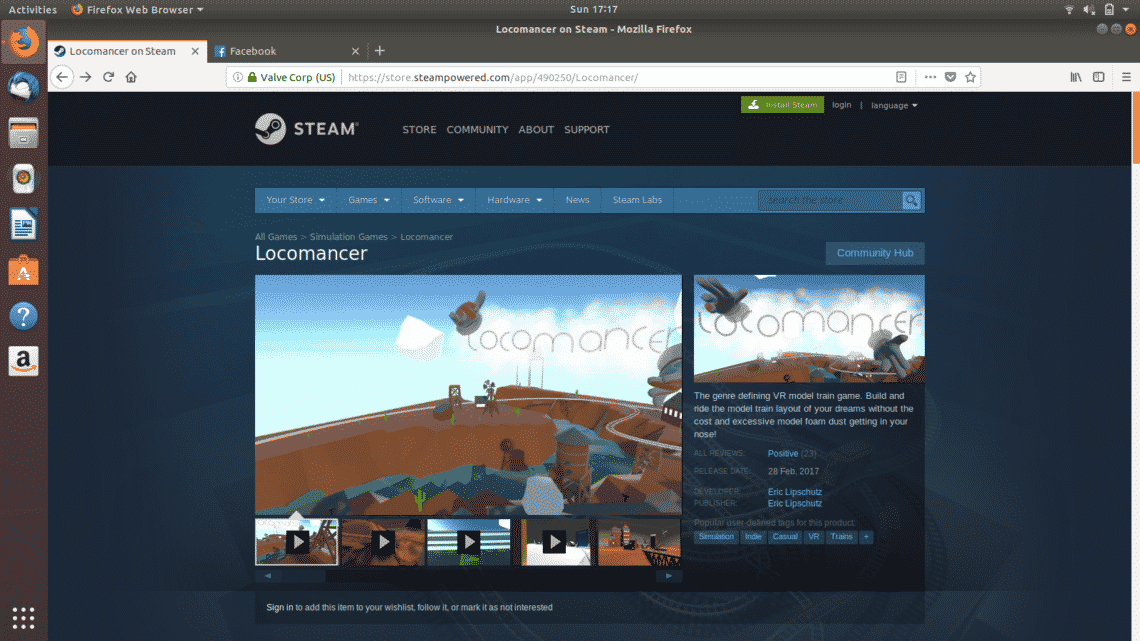This screenshot has width=1140, height=641.
Task: Show the Firefox sidebars icon
Action: (1099, 77)
